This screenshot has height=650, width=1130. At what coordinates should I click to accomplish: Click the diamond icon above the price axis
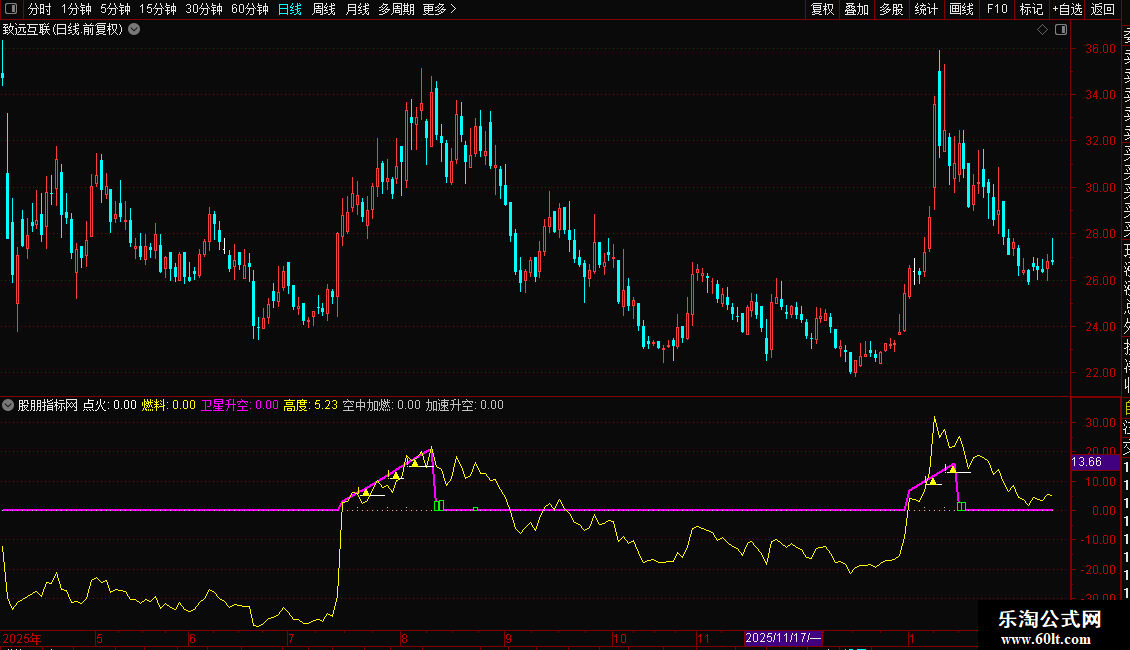[1042, 30]
